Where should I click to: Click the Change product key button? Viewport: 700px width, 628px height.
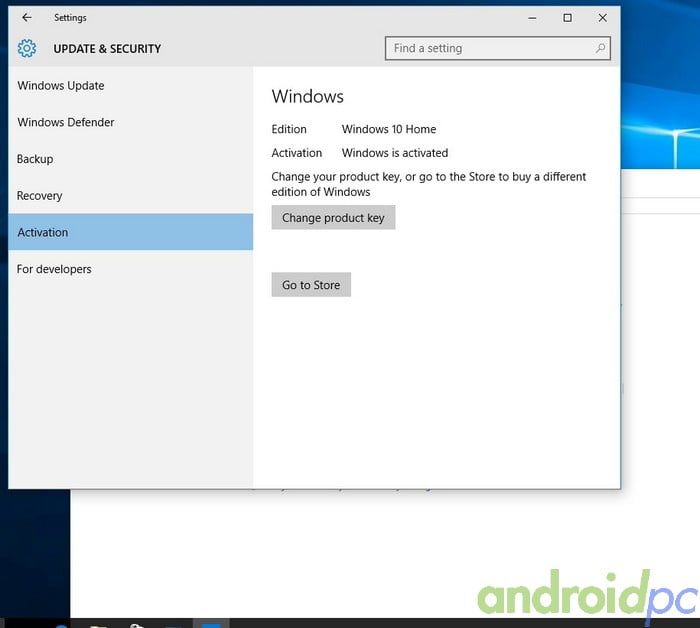pos(333,218)
